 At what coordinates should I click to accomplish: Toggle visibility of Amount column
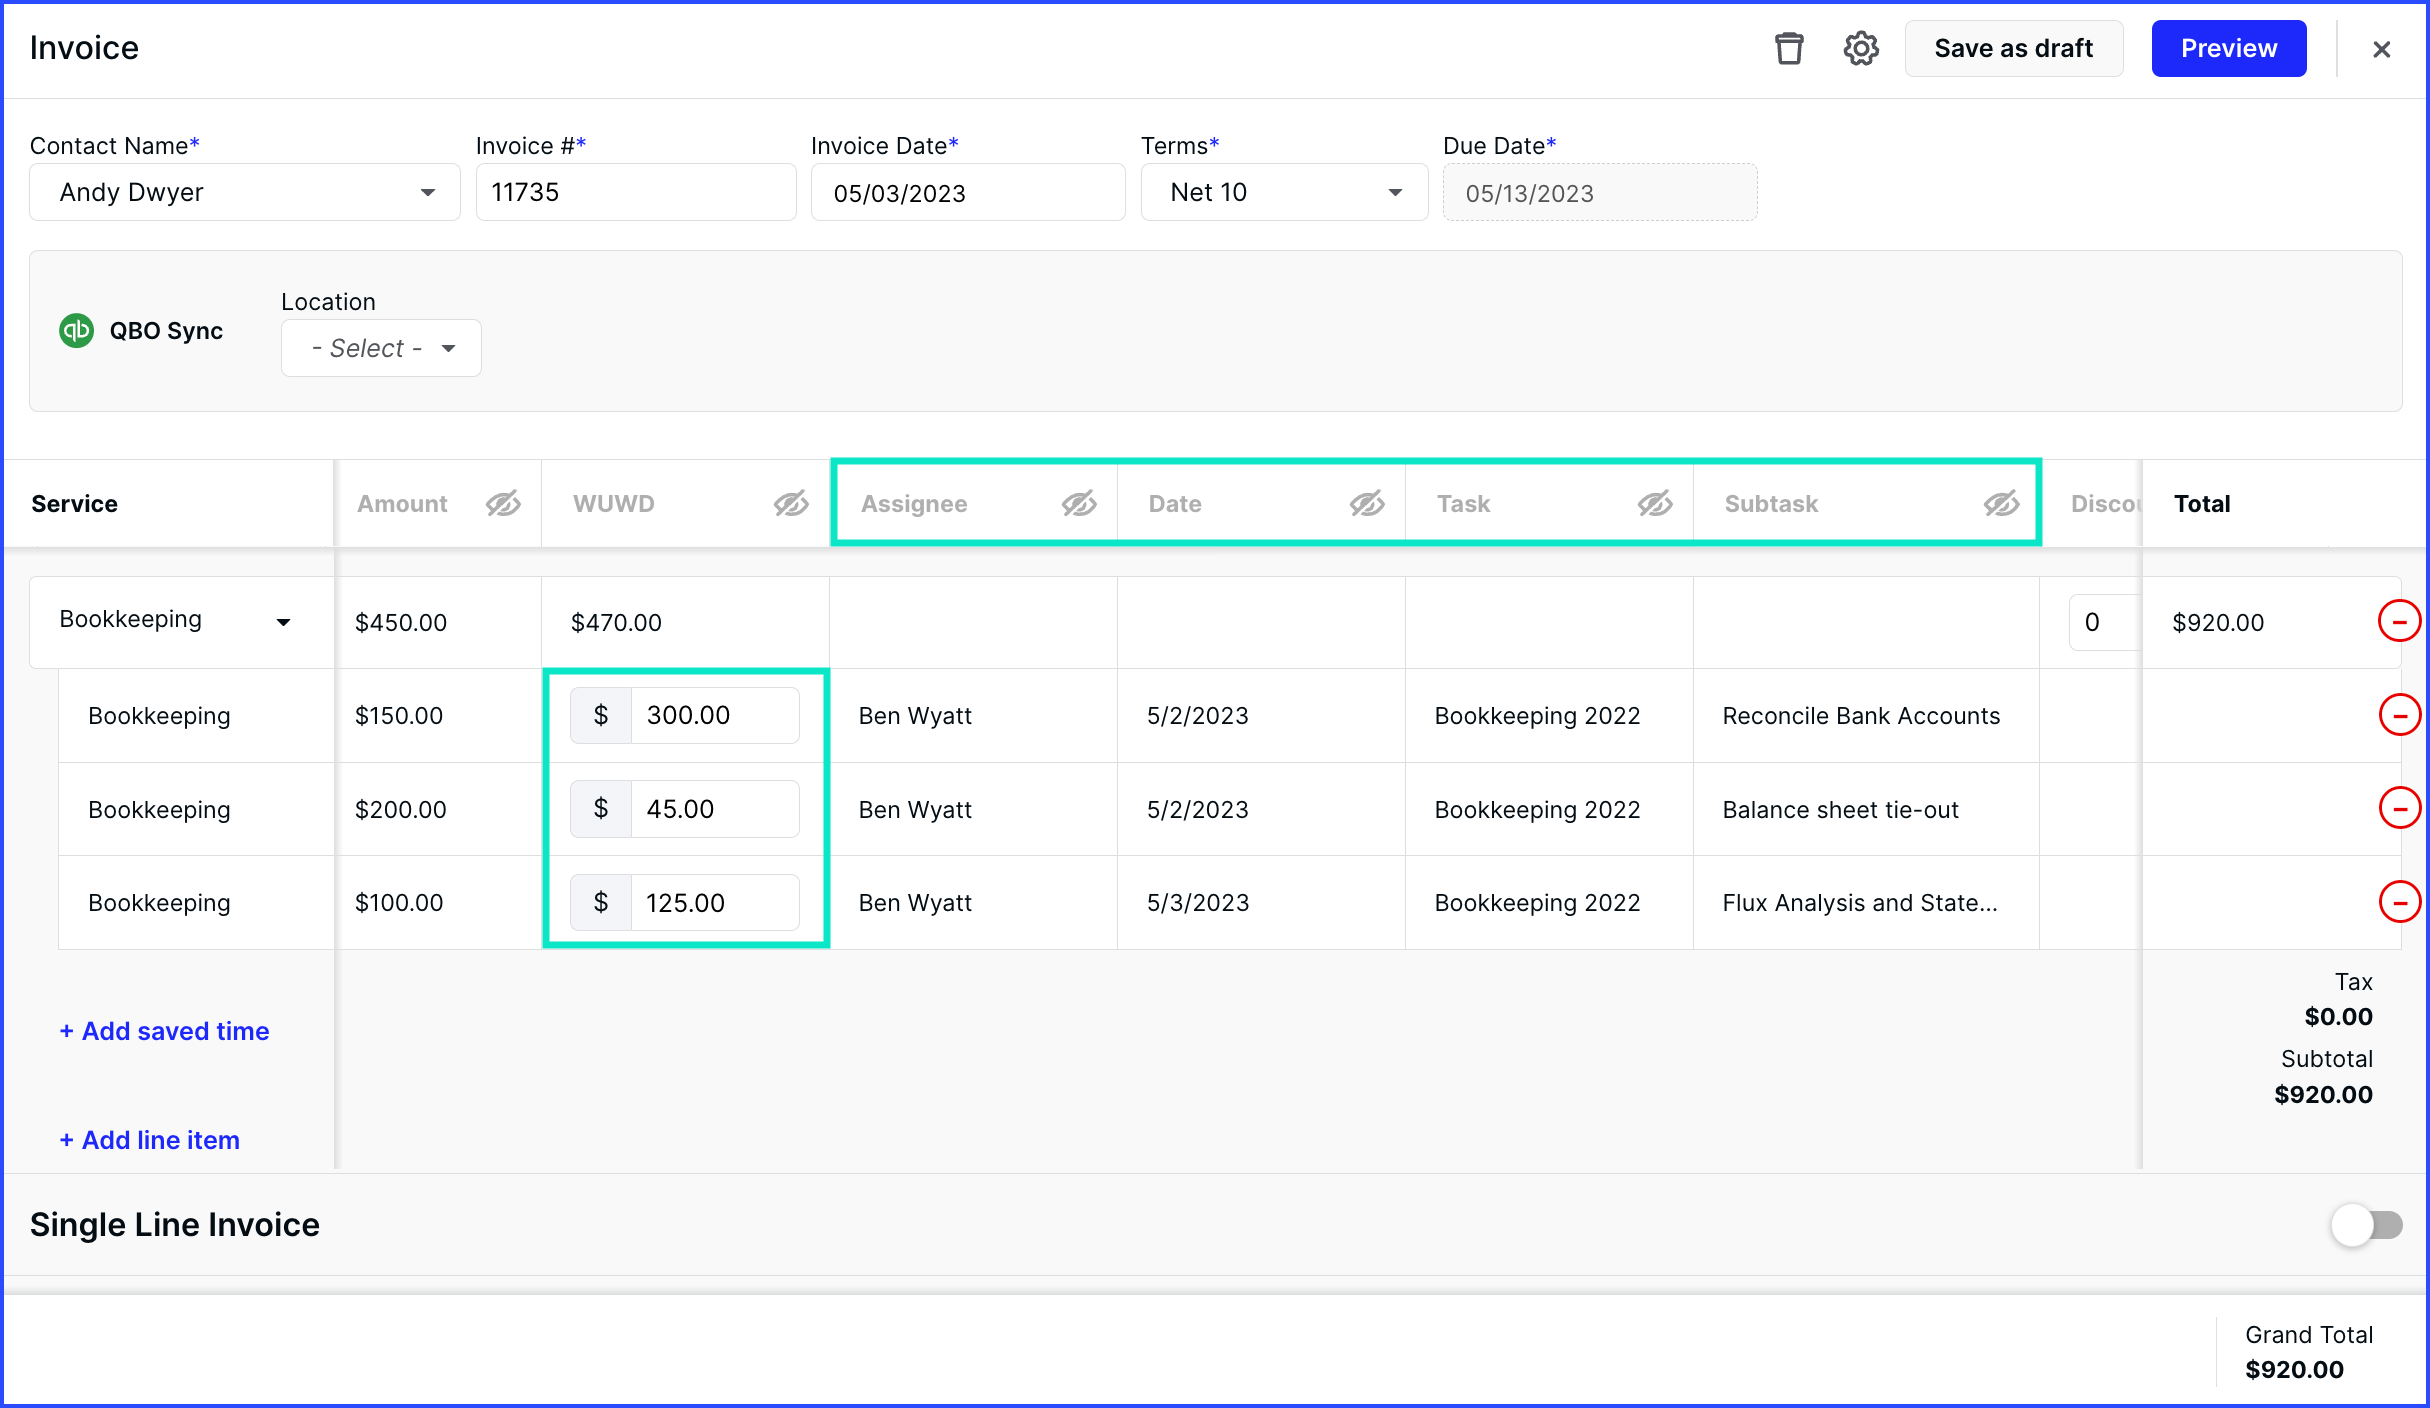(503, 504)
